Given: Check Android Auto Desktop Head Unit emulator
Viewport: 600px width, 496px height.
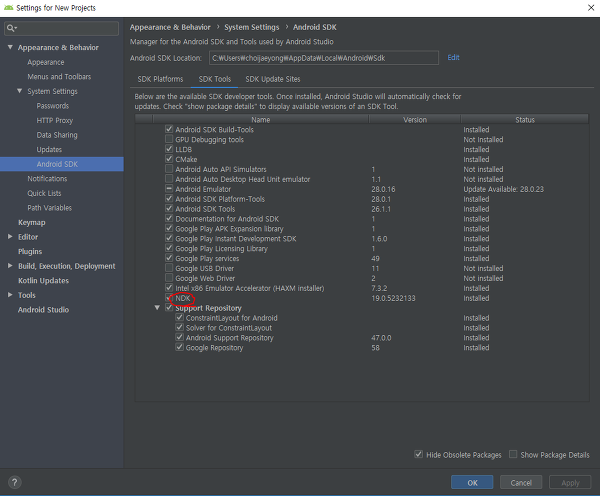Looking at the screenshot, I should 169,179.
